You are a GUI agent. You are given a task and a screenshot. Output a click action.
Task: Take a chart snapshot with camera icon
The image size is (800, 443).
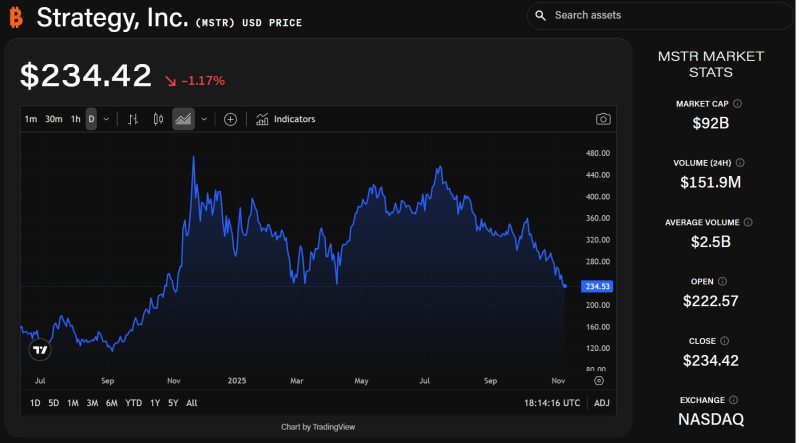(x=603, y=119)
